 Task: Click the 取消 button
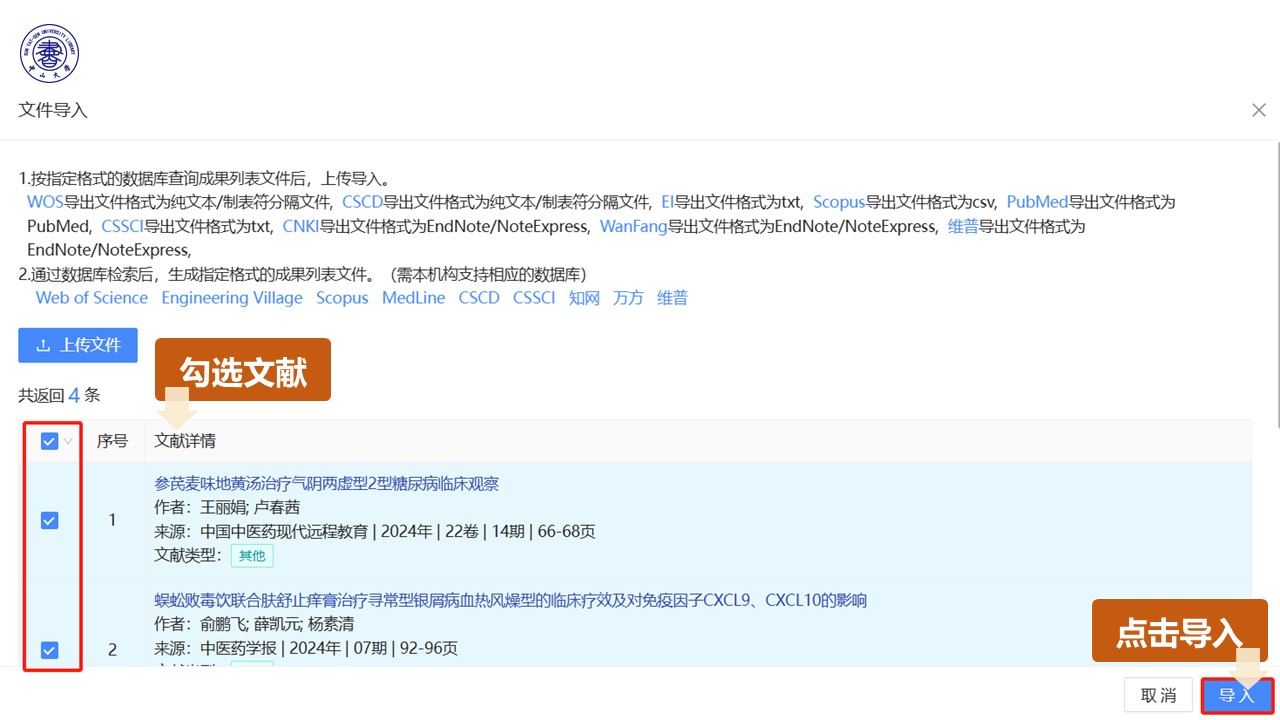[1158, 695]
